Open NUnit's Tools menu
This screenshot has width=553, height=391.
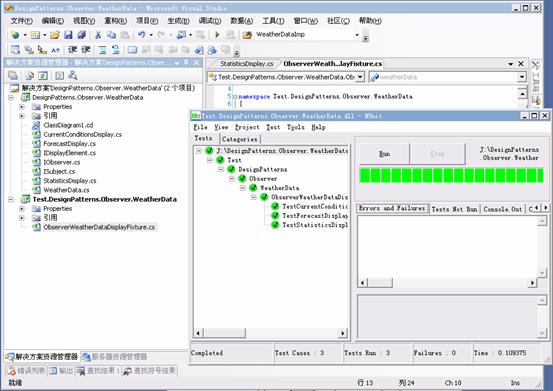296,127
